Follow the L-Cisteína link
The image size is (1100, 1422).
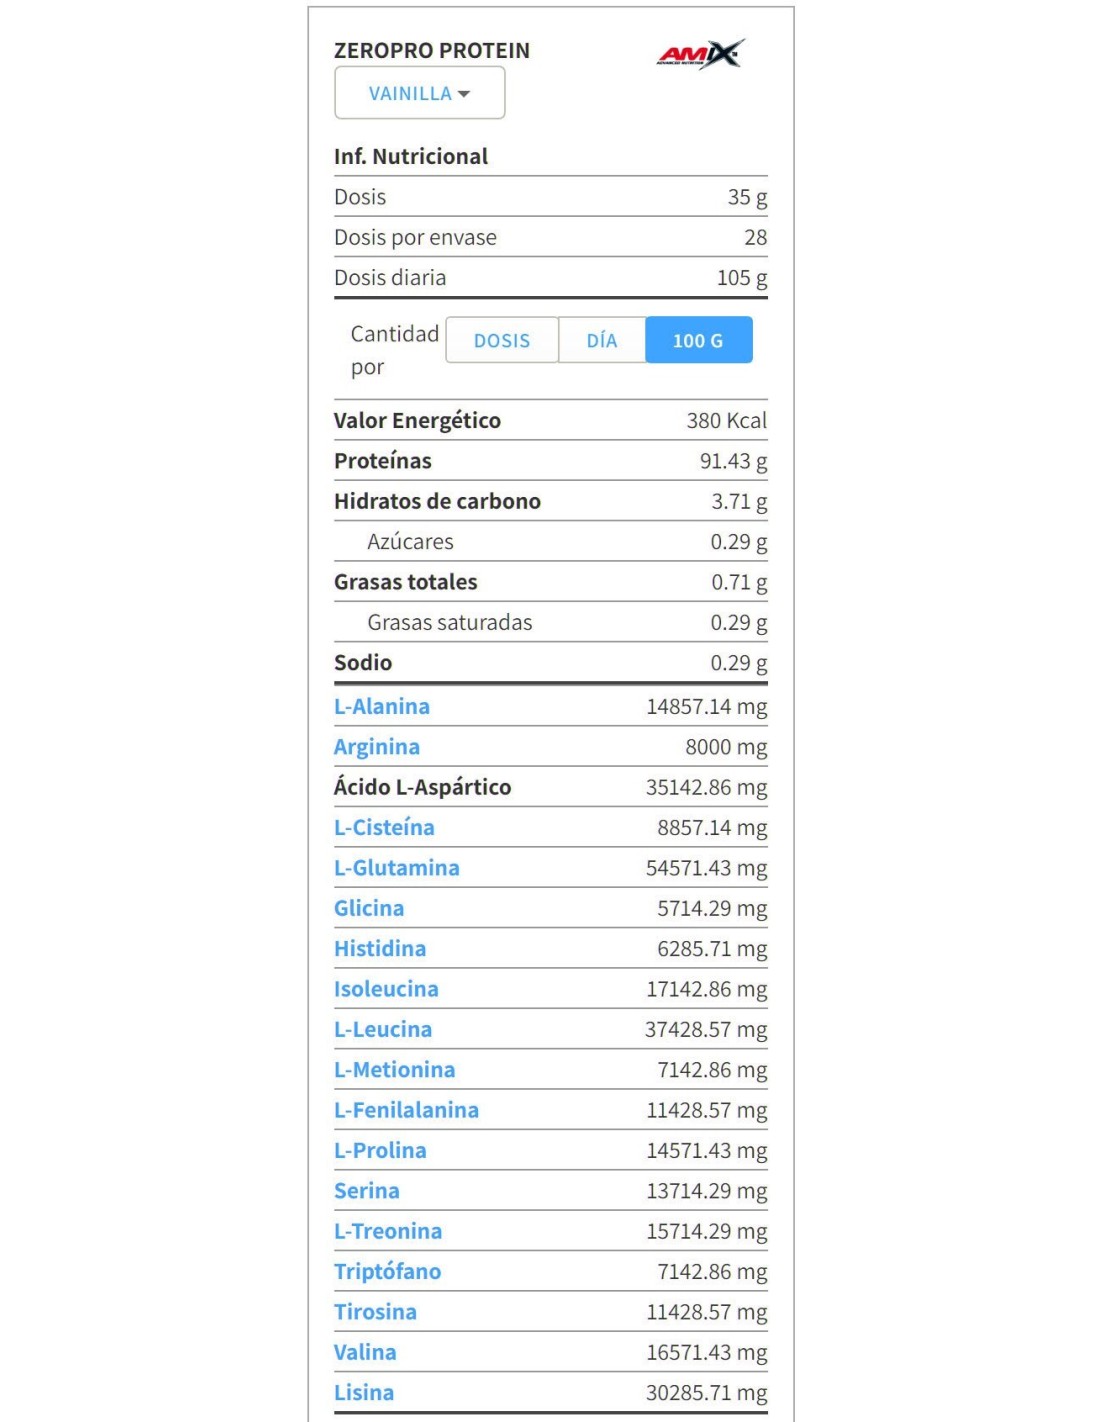tap(384, 827)
